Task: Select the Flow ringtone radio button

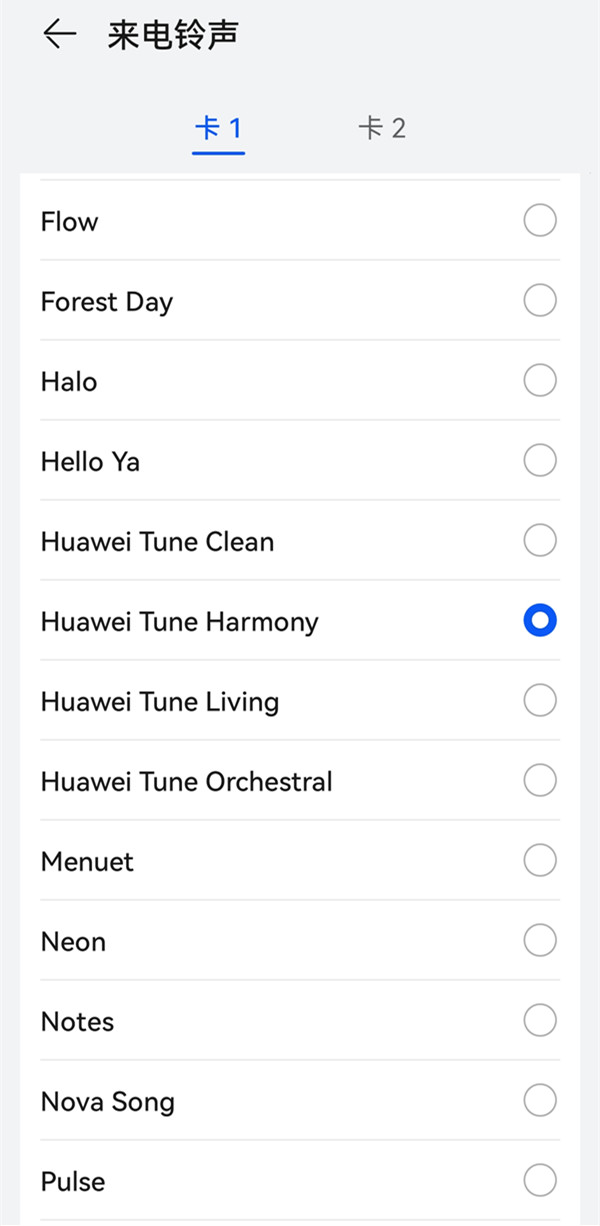Action: point(540,221)
